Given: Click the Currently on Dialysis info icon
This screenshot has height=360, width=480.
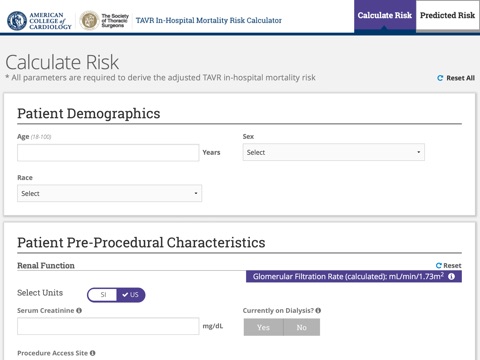Looking at the screenshot, I should (318, 310).
